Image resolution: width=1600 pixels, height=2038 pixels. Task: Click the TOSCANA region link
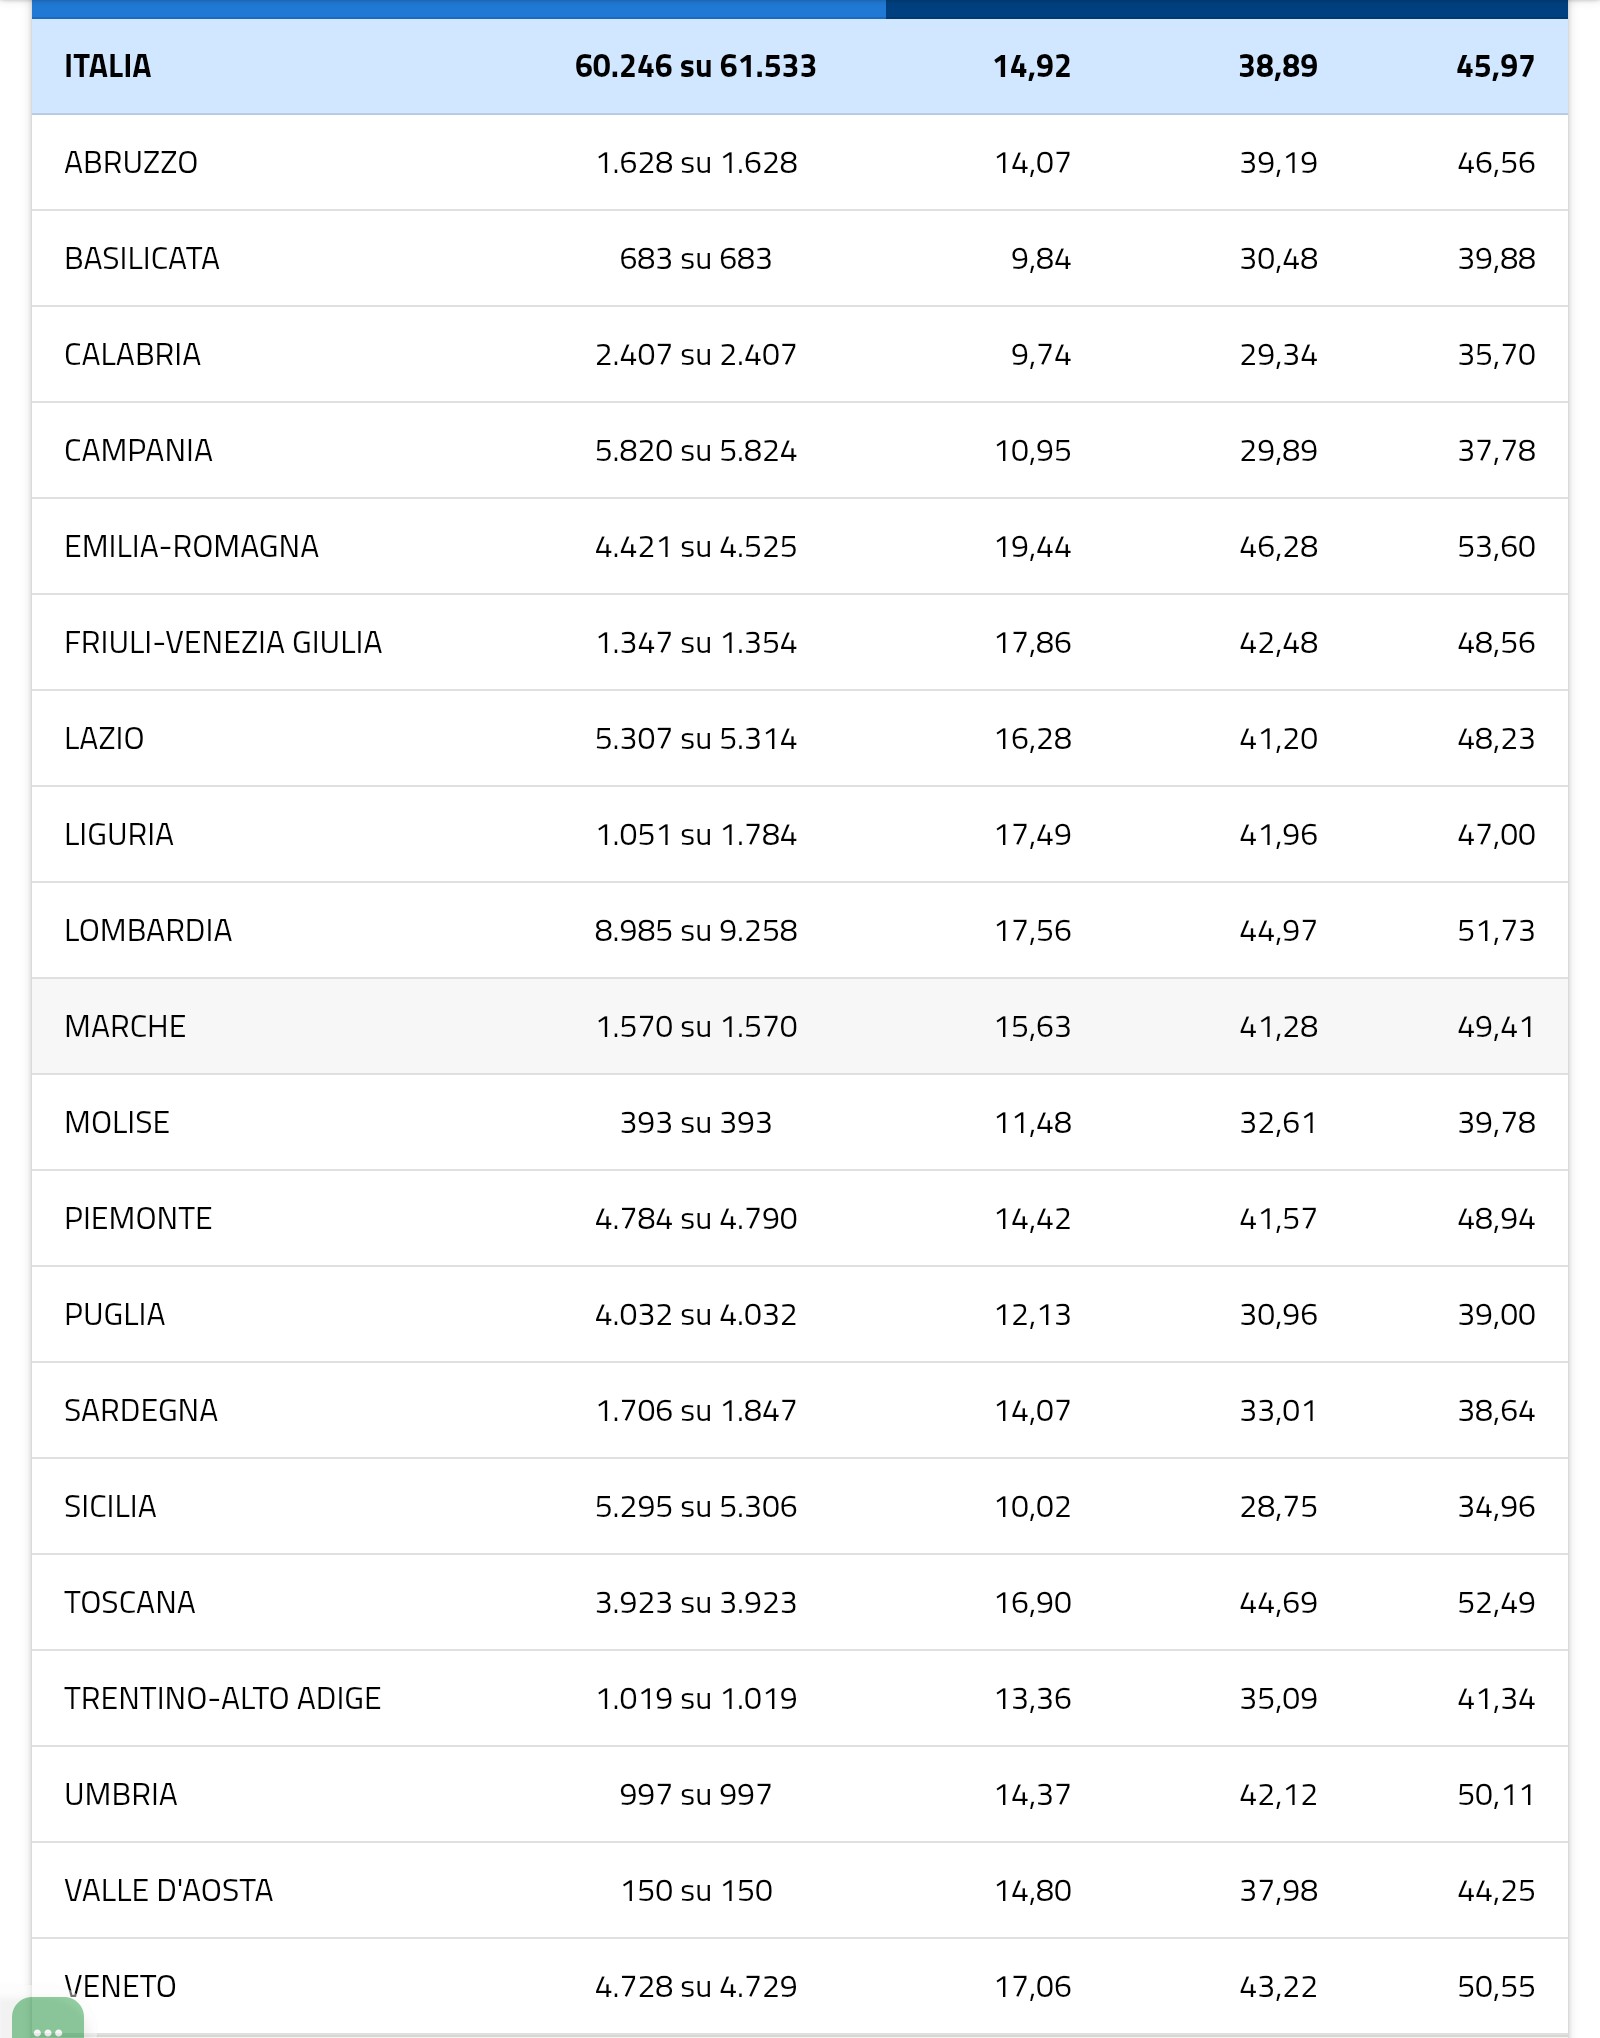tap(130, 1602)
